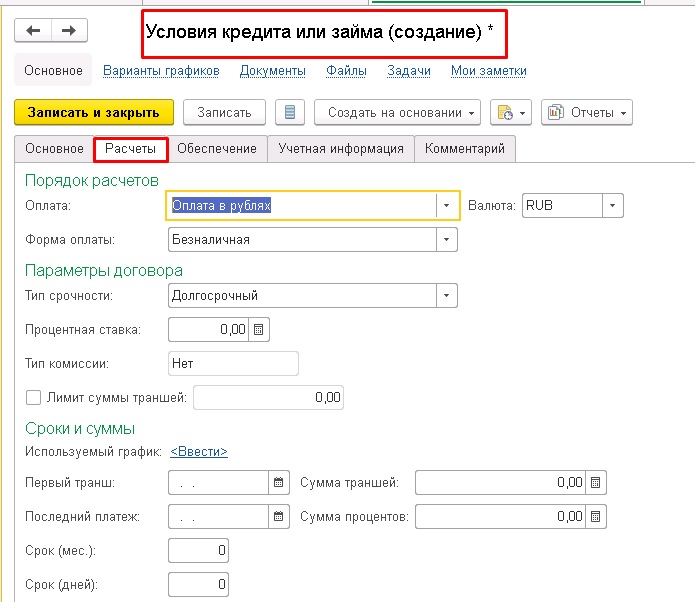Click the calculator icon for Процентная ставка
This screenshot has width=695, height=602.
[259, 329]
